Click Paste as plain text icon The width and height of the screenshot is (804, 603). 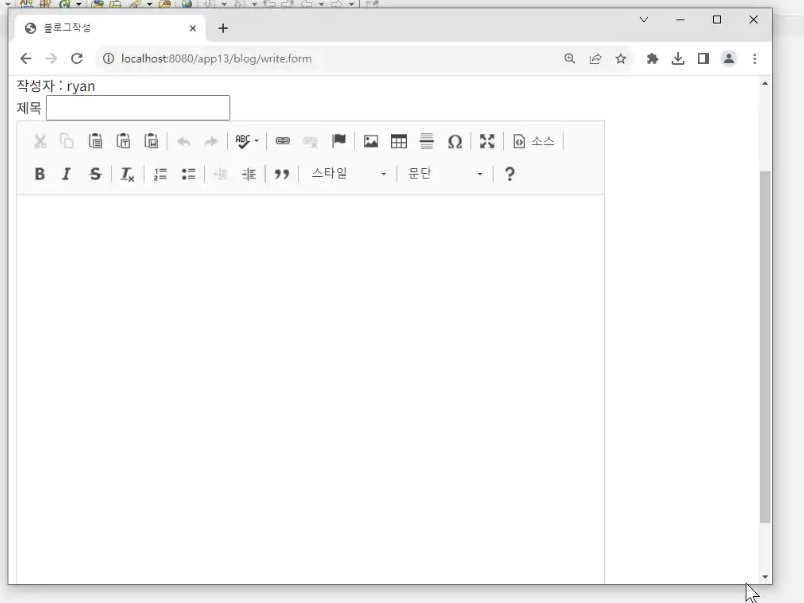click(x=123, y=141)
